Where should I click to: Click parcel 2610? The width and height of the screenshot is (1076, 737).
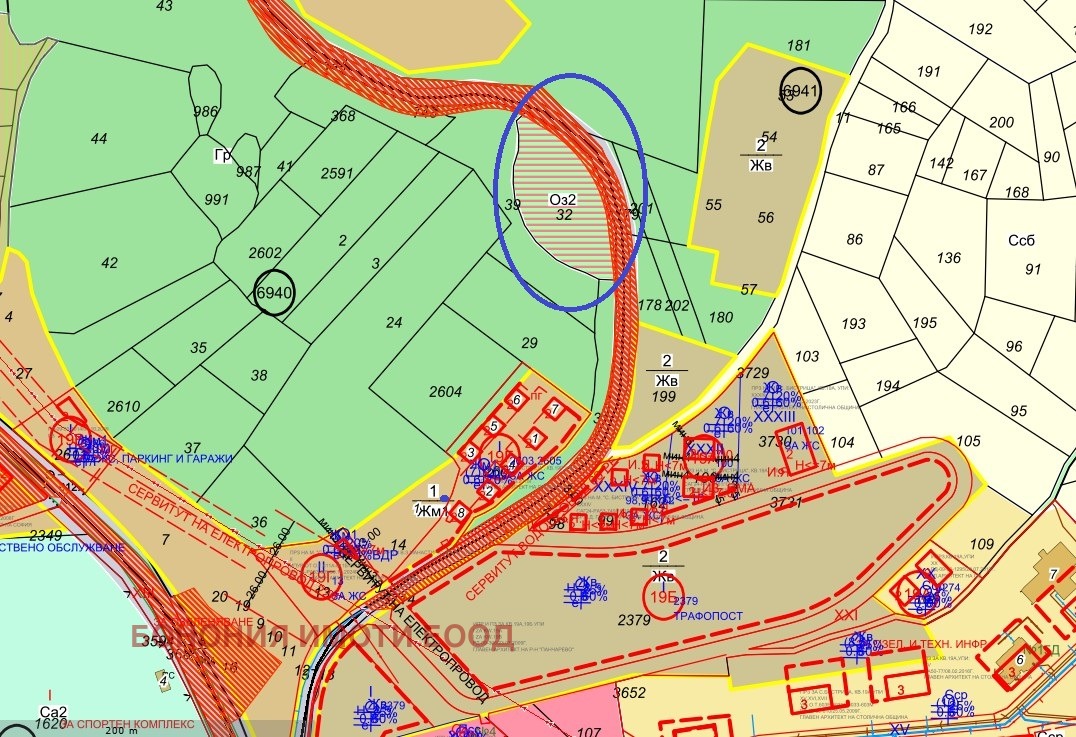(x=124, y=406)
